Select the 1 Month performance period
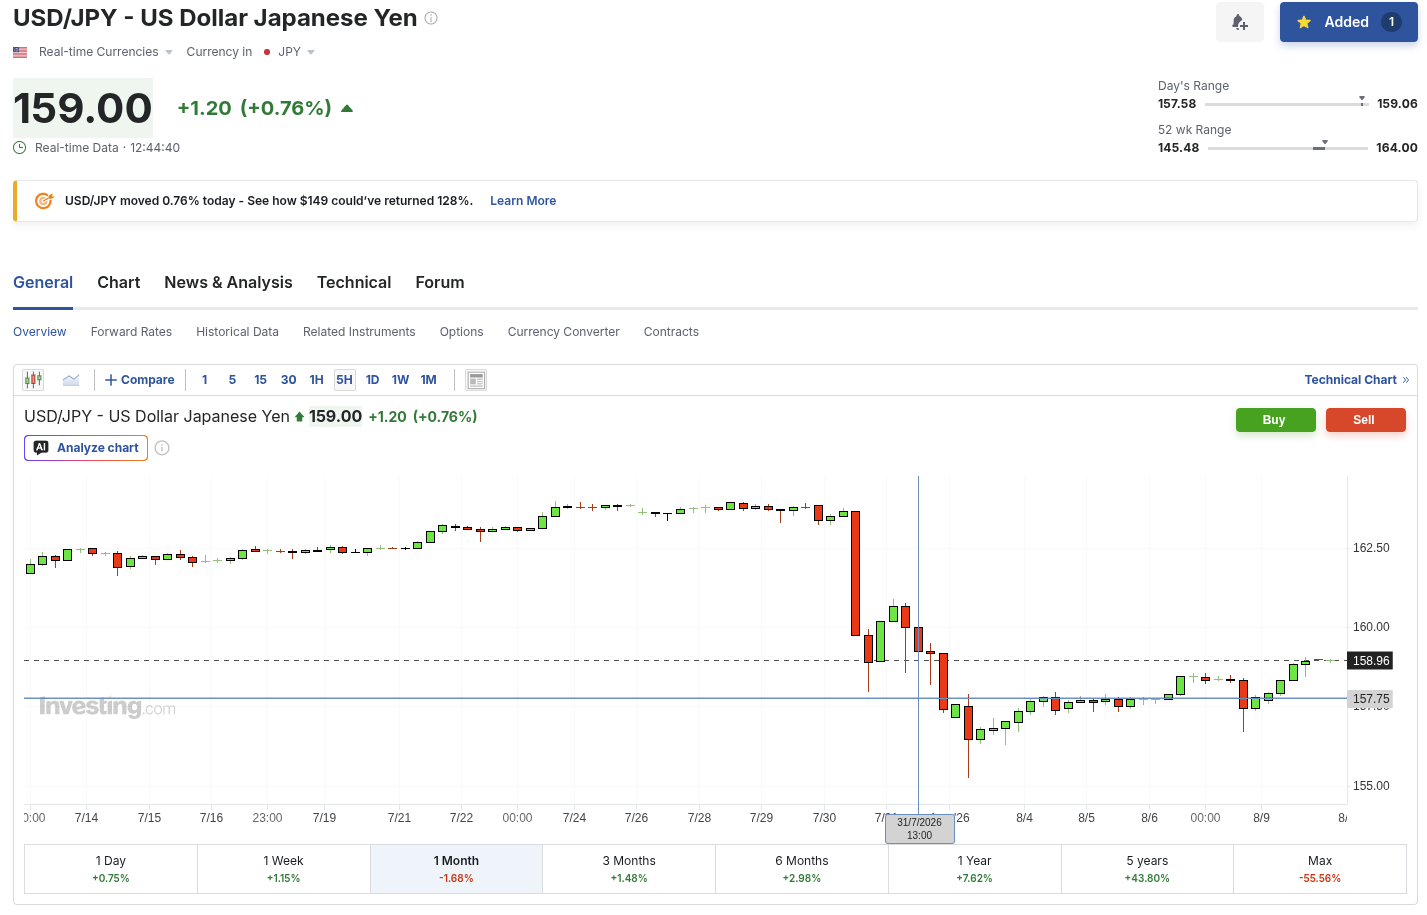This screenshot has width=1427, height=915. pos(456,869)
